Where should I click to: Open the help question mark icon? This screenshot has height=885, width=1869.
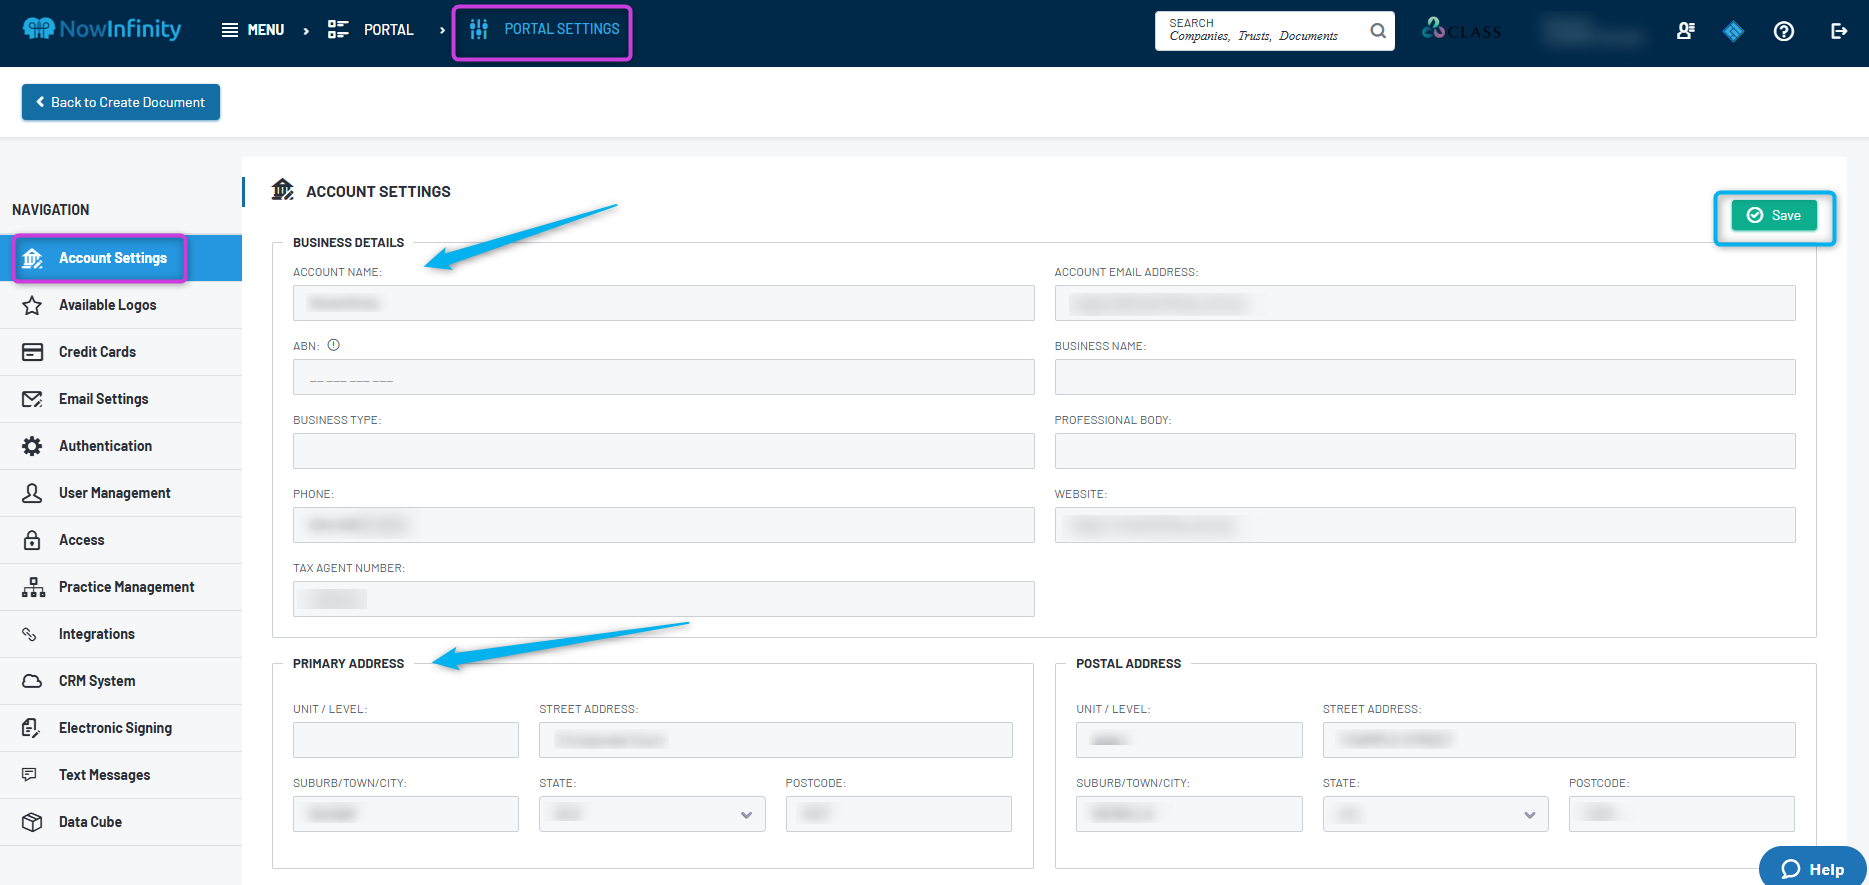(x=1783, y=31)
